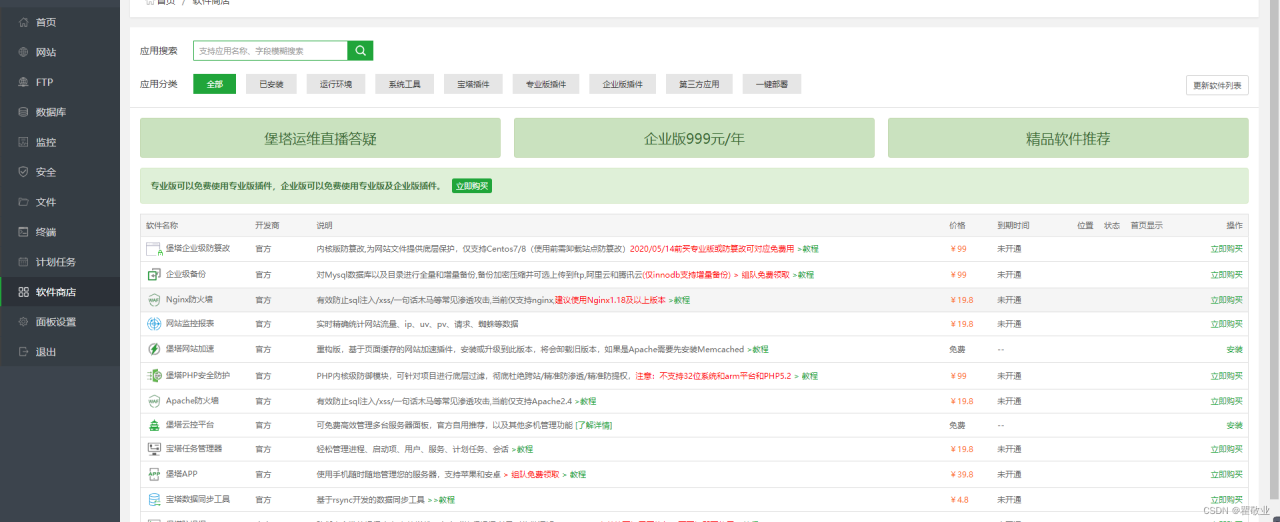Viewport: 1280px width, 522px height.
Task: Click the 安全 shield icon in sidebar
Action: pyautogui.click(x=24, y=172)
